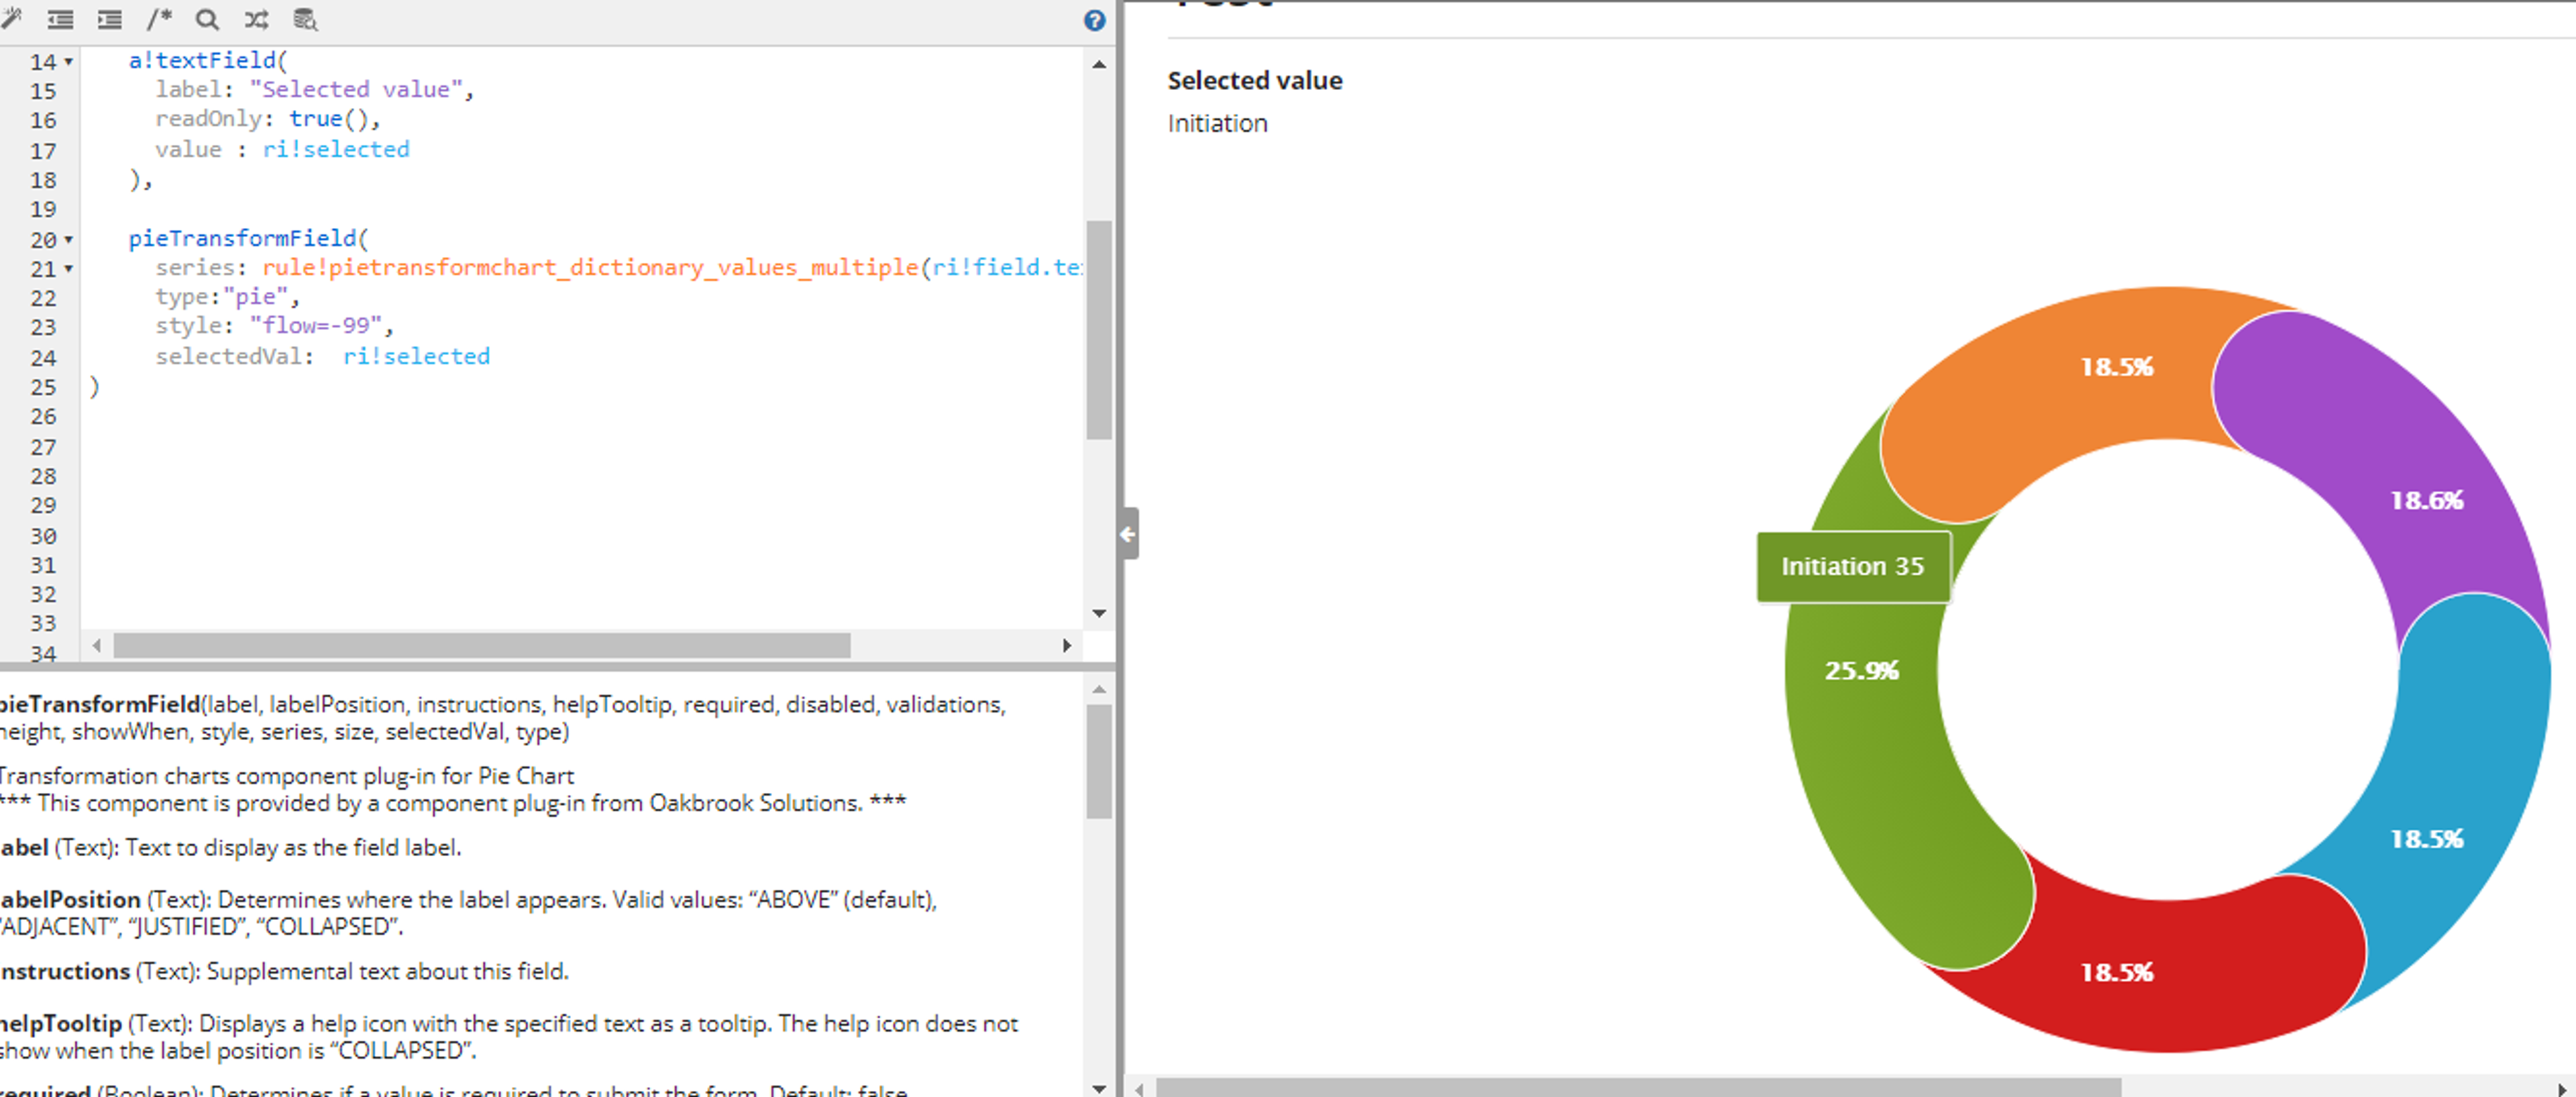Click the helpTooltip parameter description
The width and height of the screenshot is (2576, 1097).
508,1037
